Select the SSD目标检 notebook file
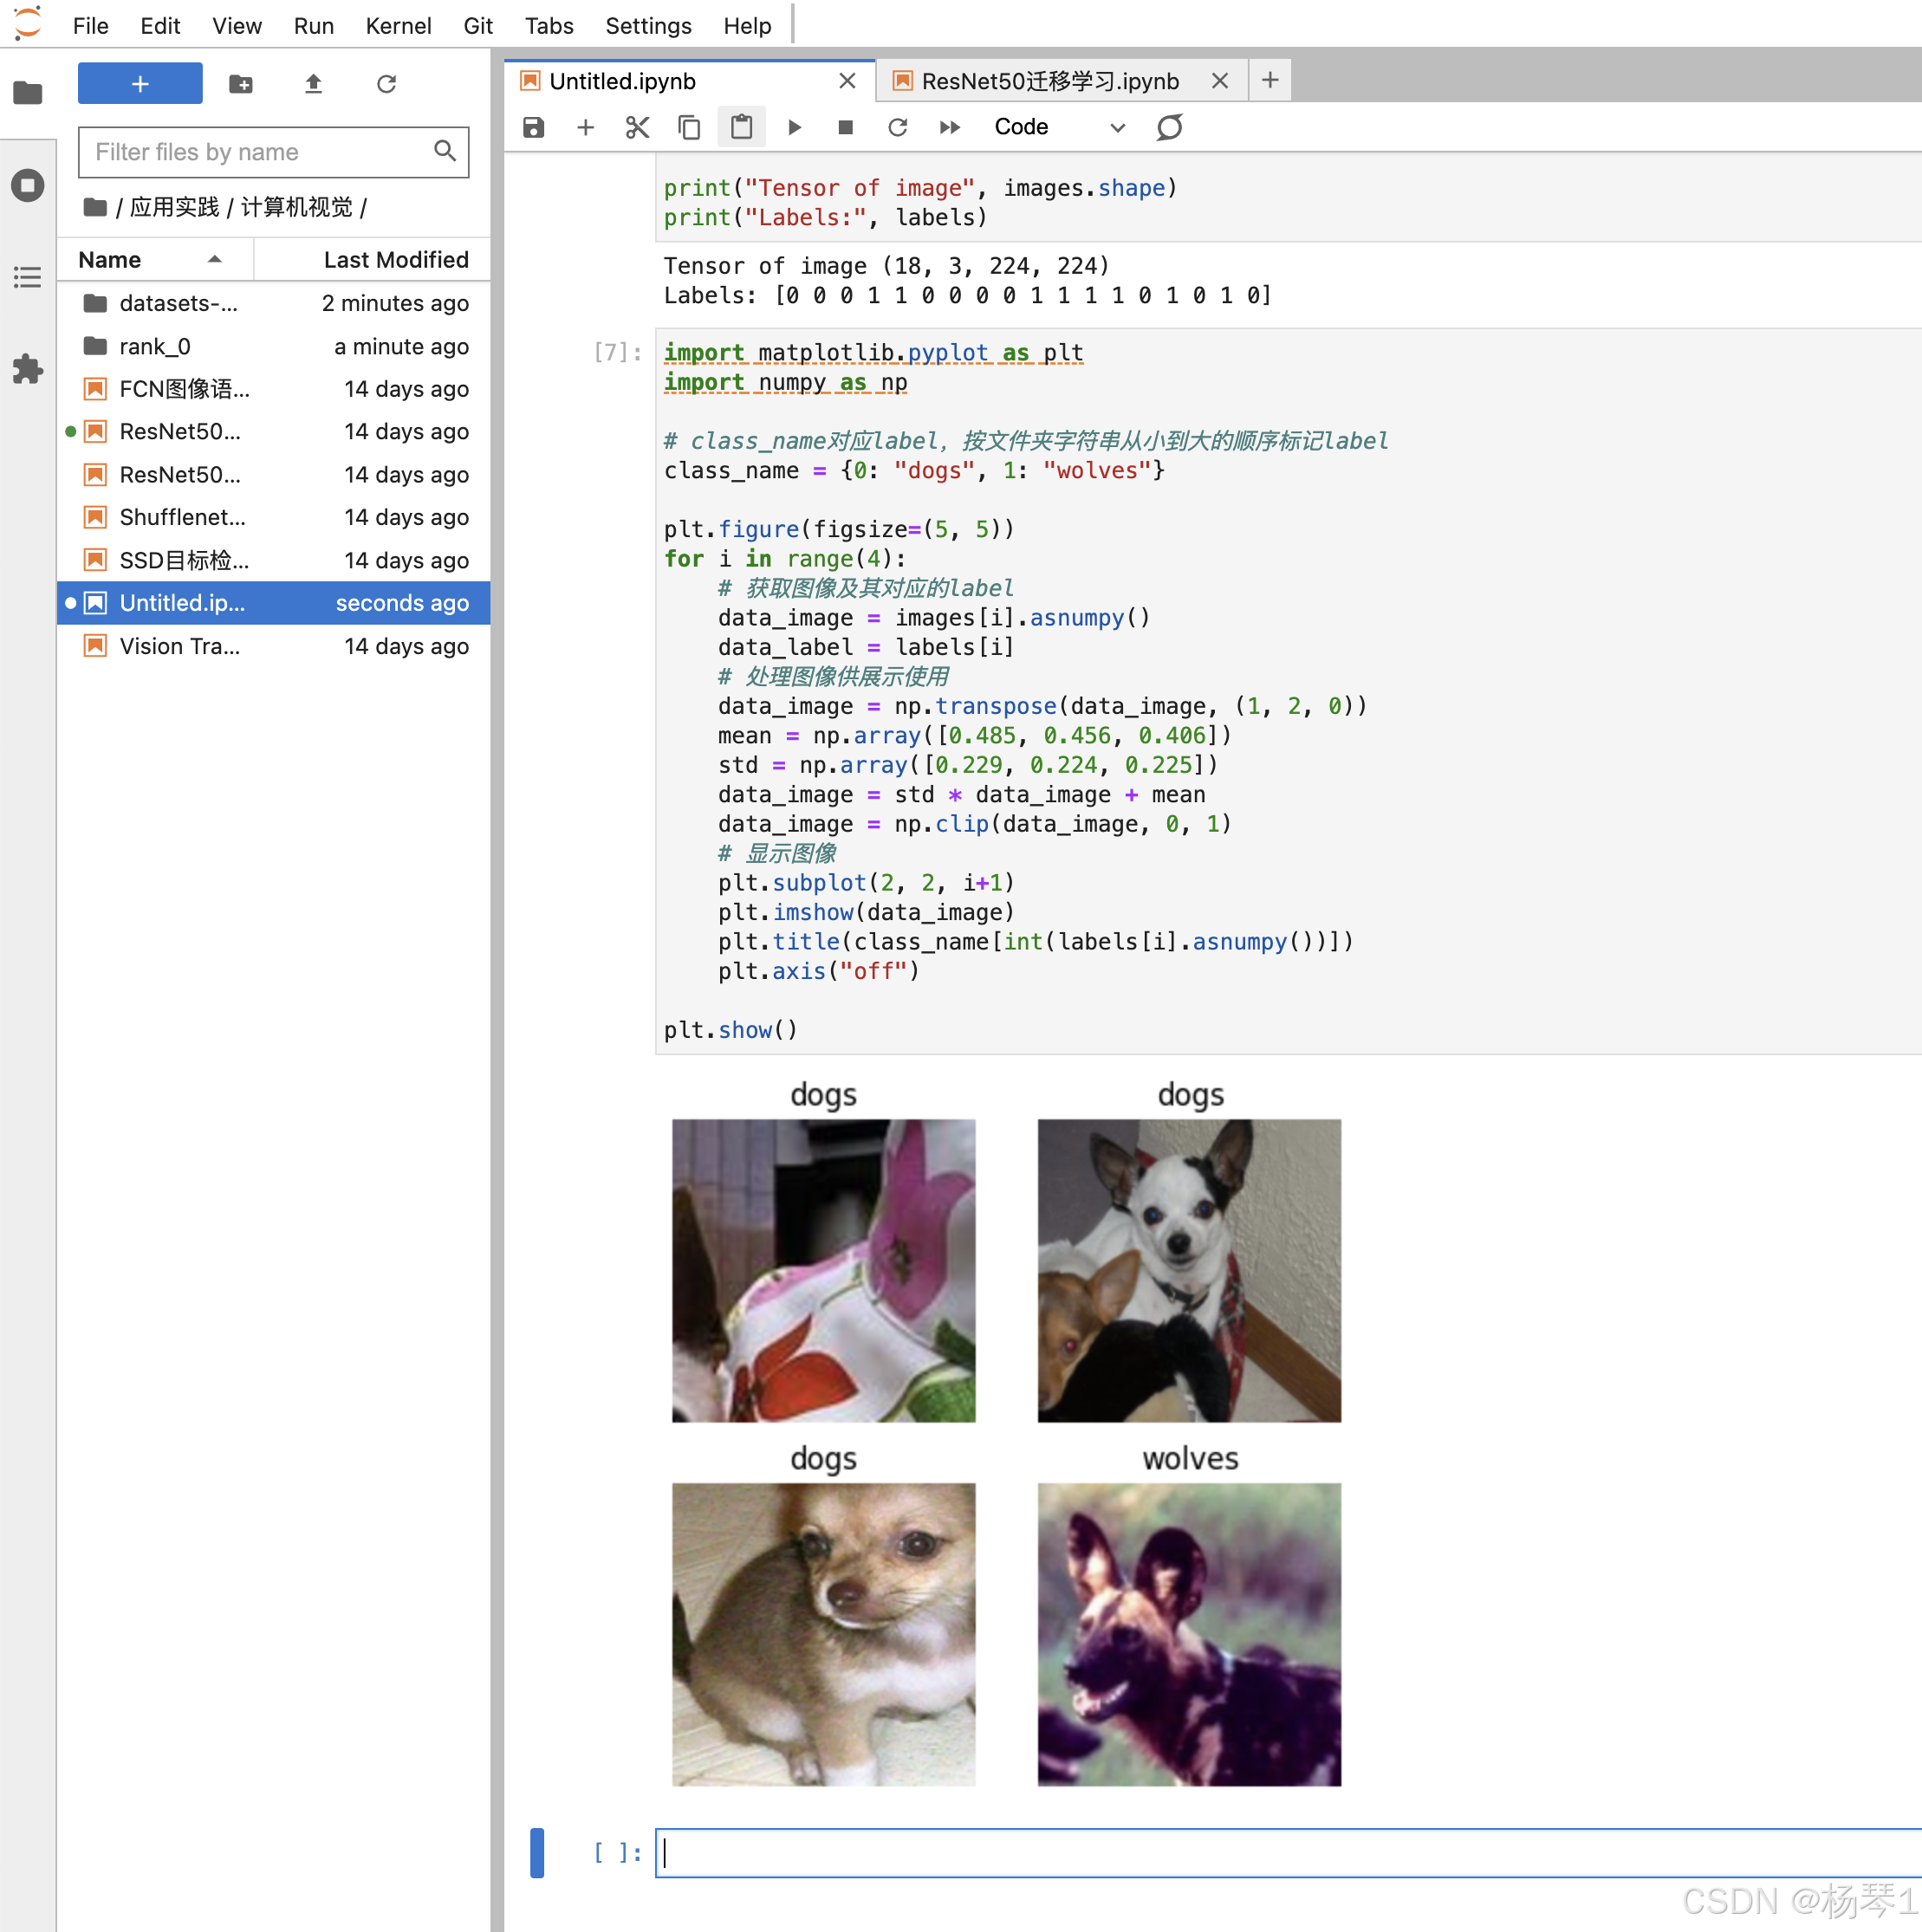The image size is (1922, 1932). click(x=273, y=560)
